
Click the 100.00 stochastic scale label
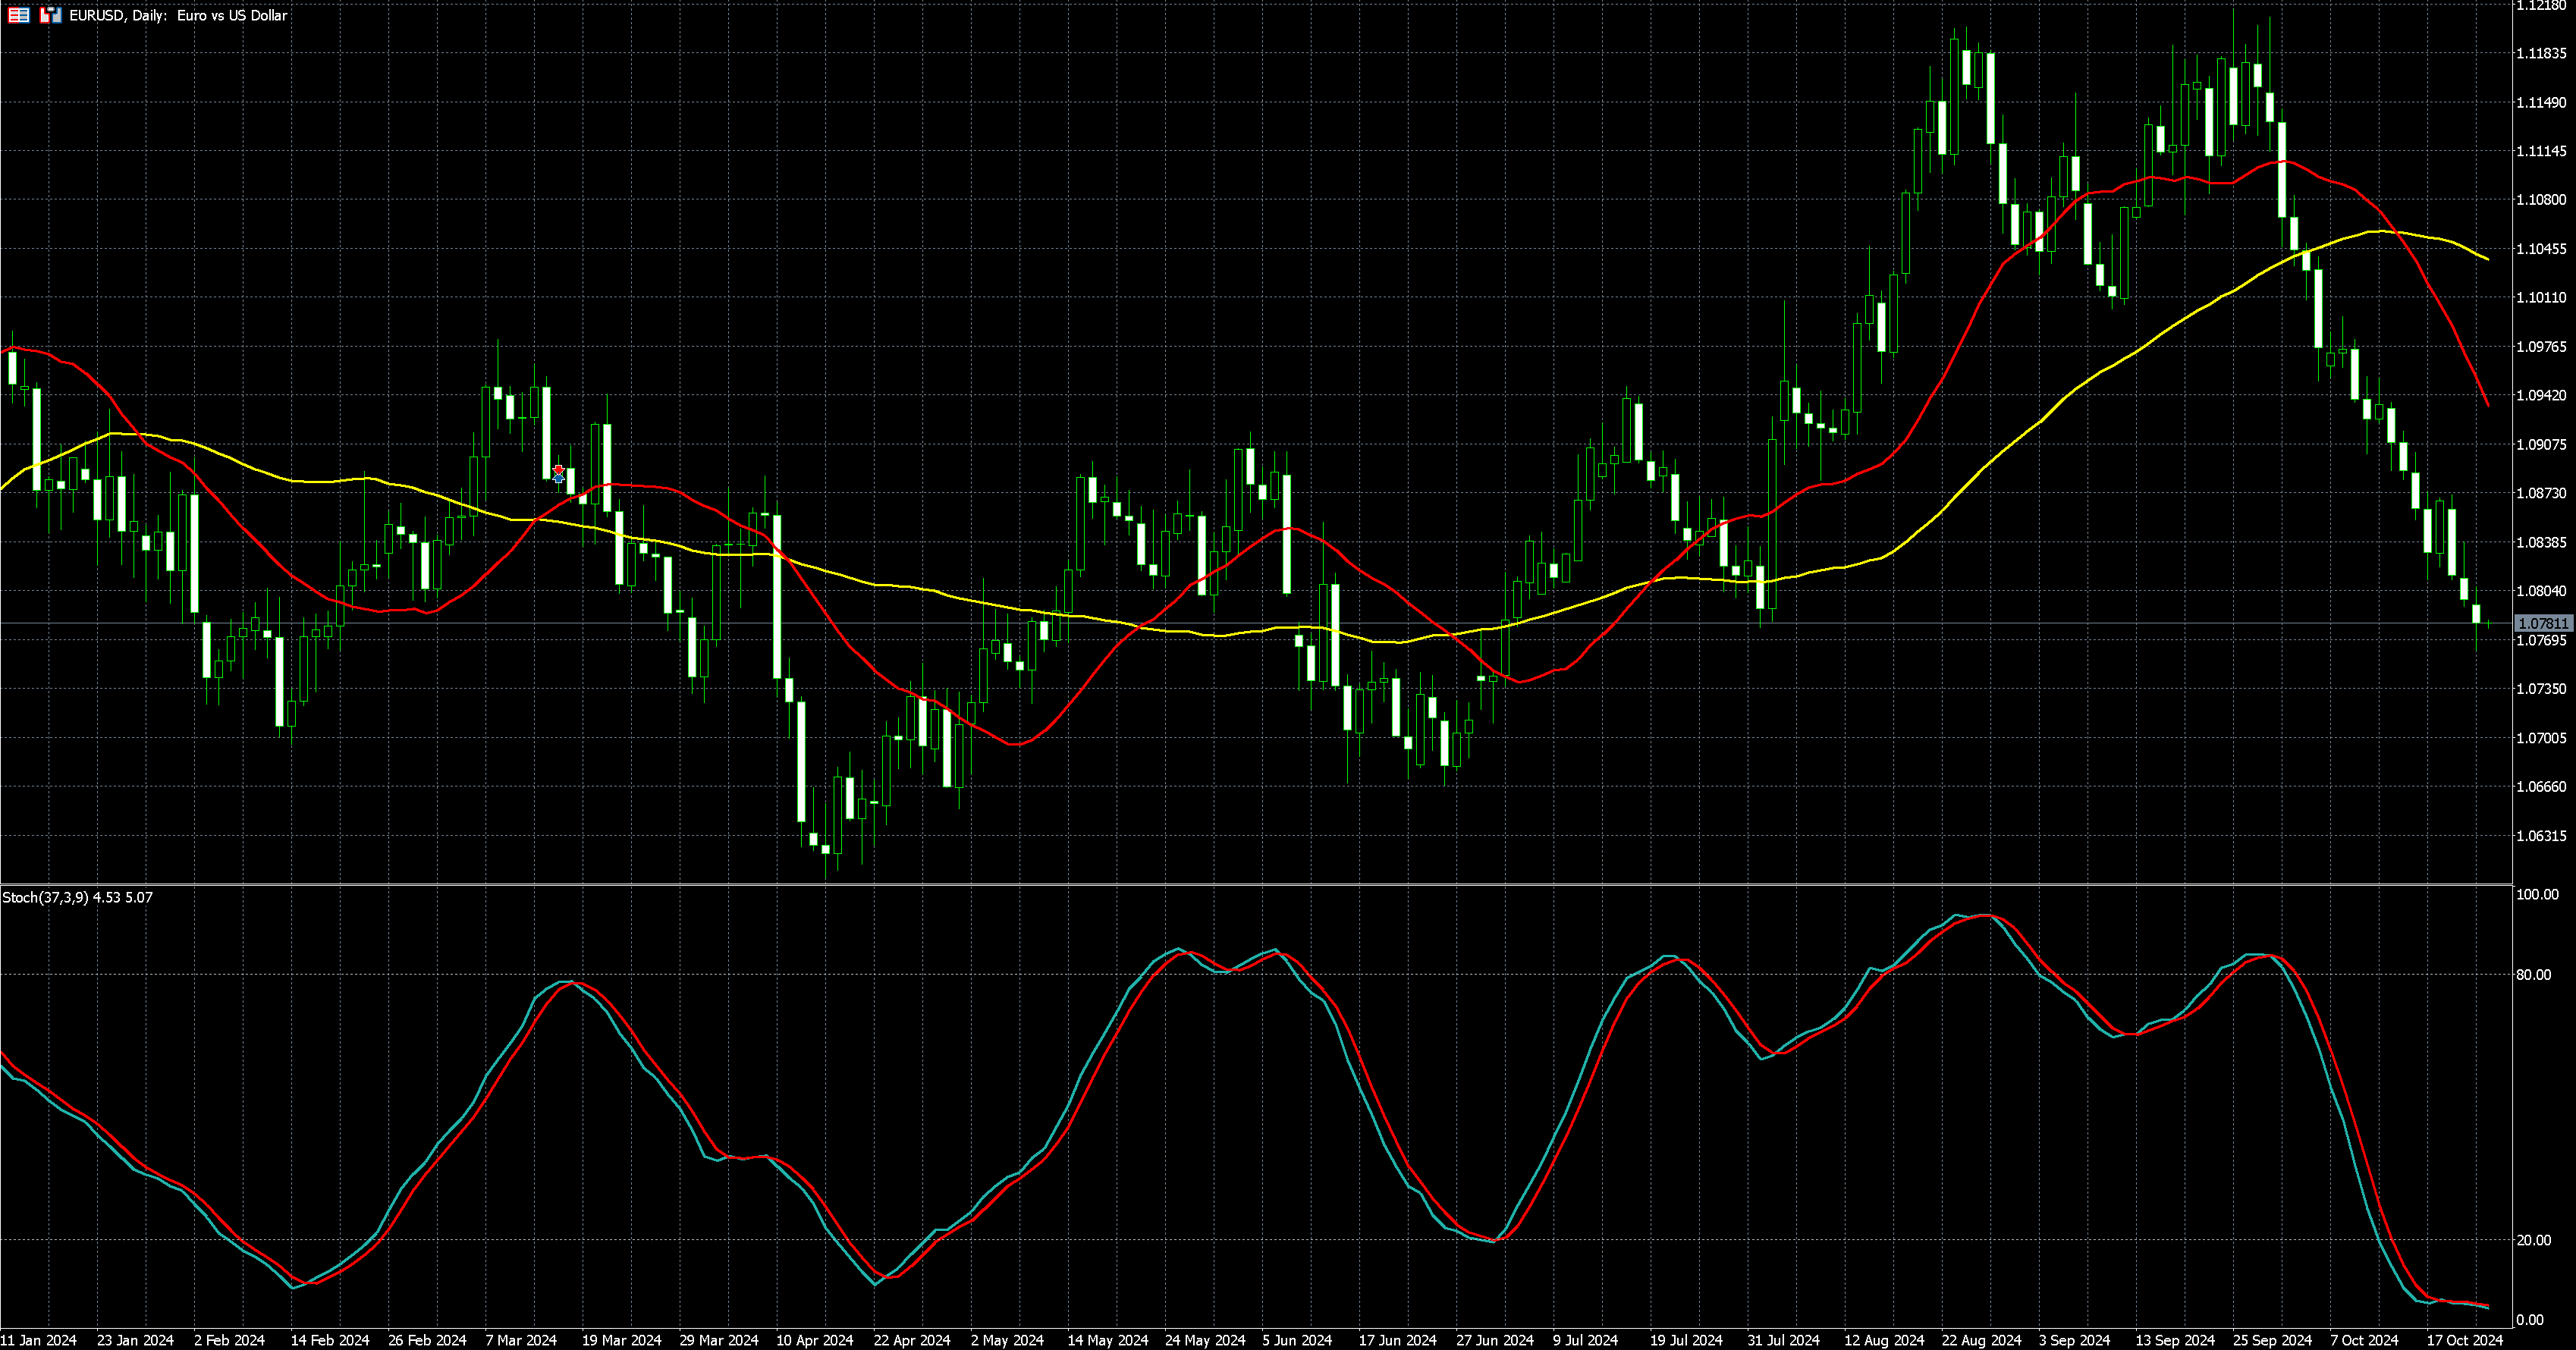[x=2537, y=895]
